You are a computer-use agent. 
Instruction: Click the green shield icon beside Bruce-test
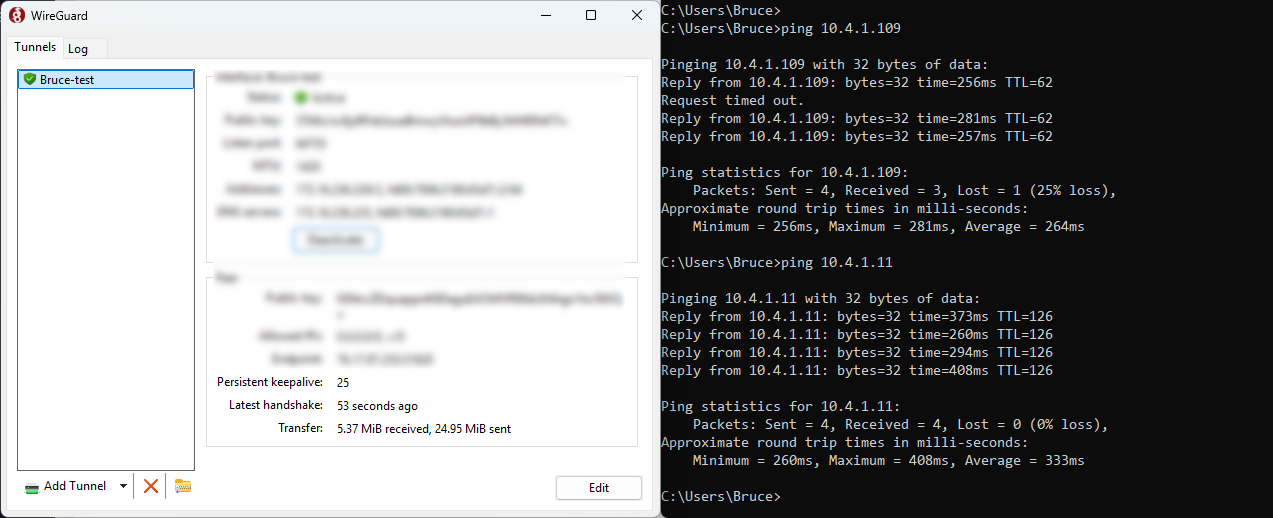(29, 79)
